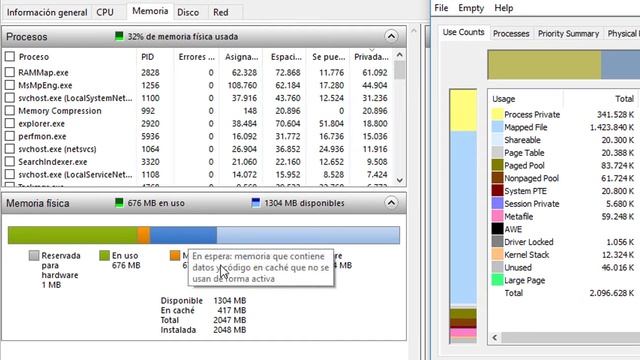Screen dimensions: 640x360
Task: Click the orange Modificada legend swatch
Action: [175, 256]
